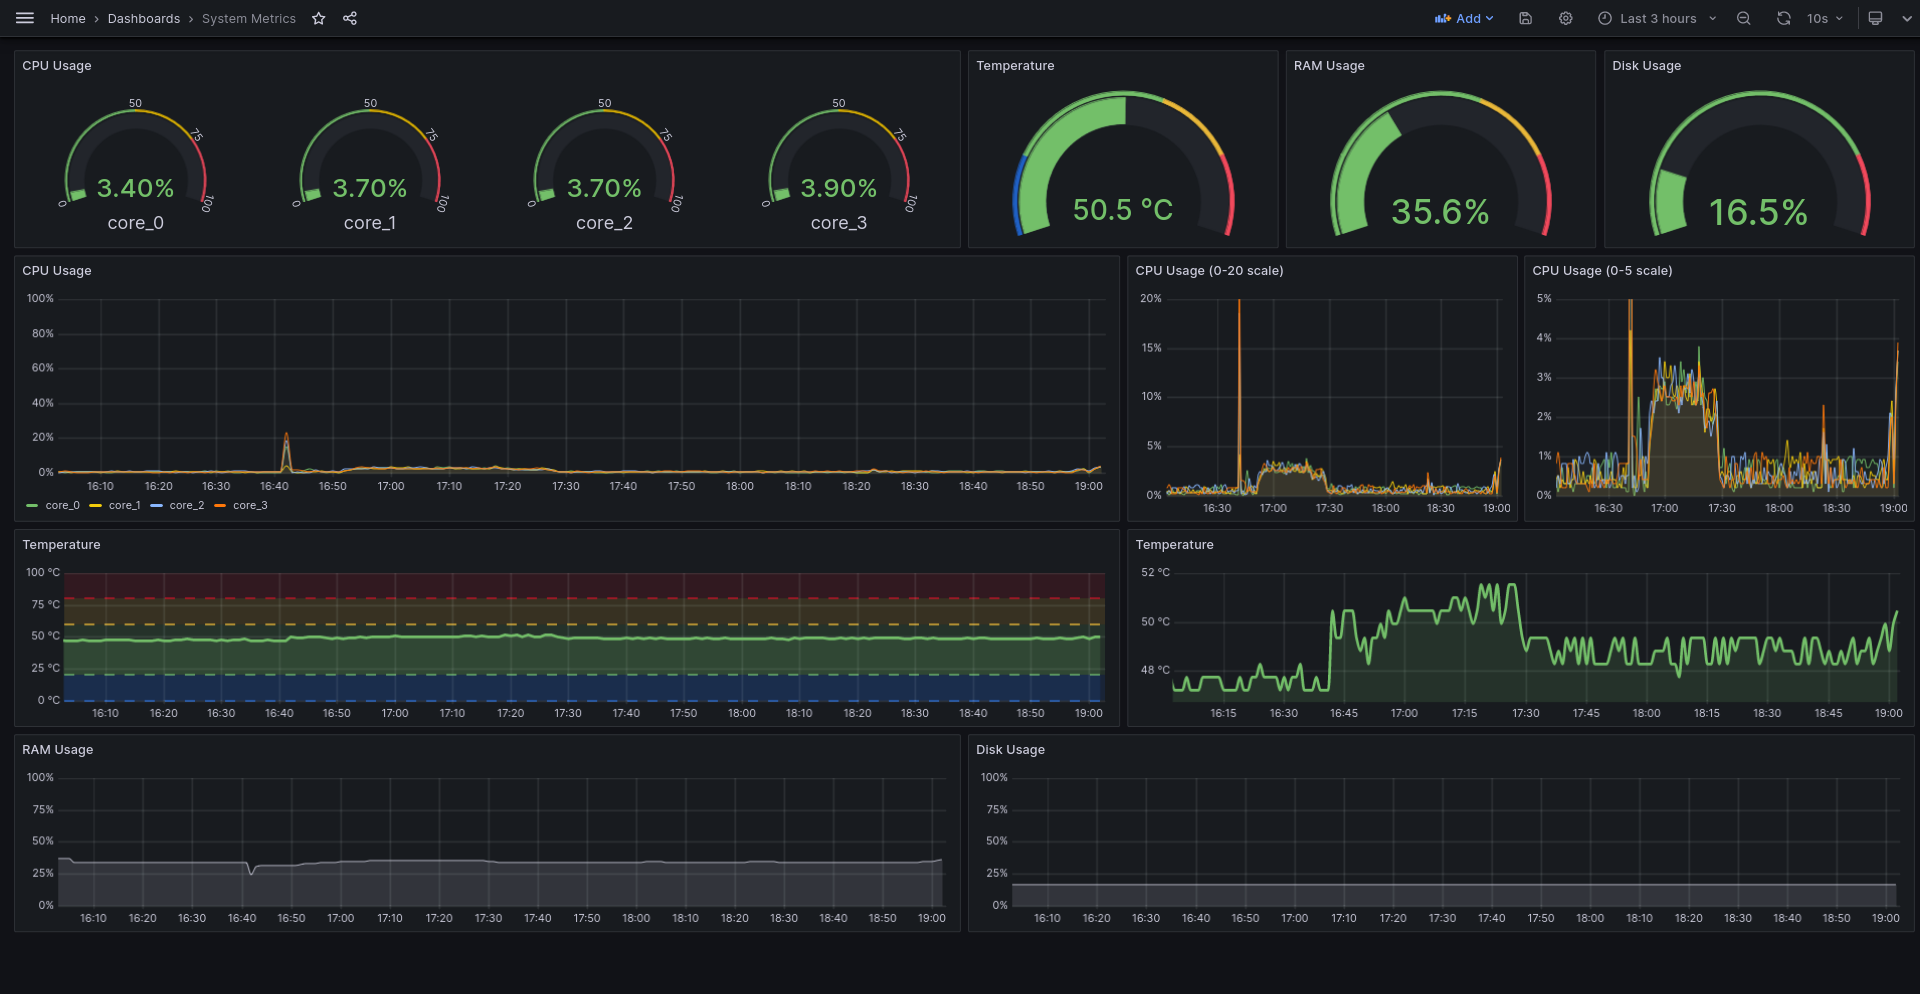Go to Home breadcrumb
Image resolution: width=1920 pixels, height=994 pixels.
(x=68, y=18)
